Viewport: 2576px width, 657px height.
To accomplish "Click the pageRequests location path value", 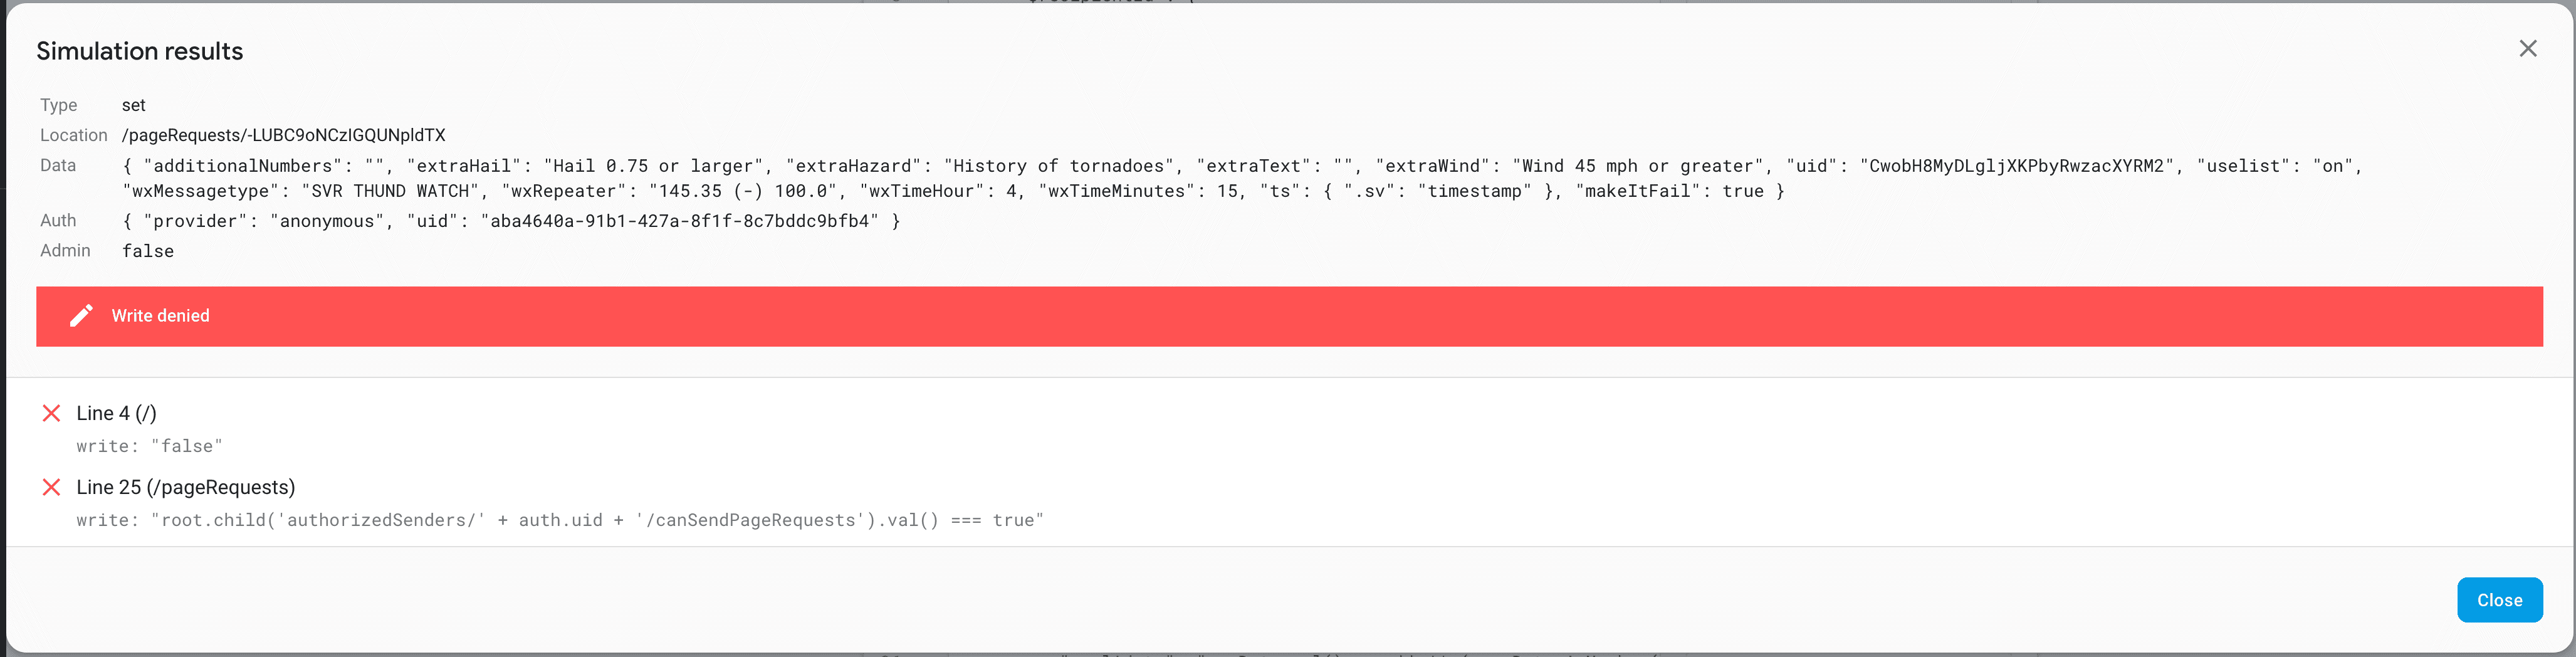I will 284,135.
